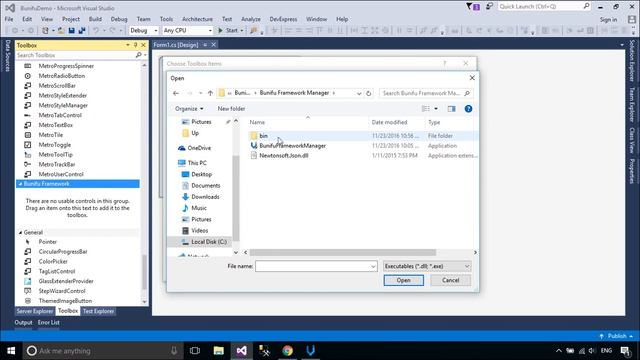Open the Executables file type dropdown
Viewport: 640px width, 360px height.
click(x=427, y=266)
